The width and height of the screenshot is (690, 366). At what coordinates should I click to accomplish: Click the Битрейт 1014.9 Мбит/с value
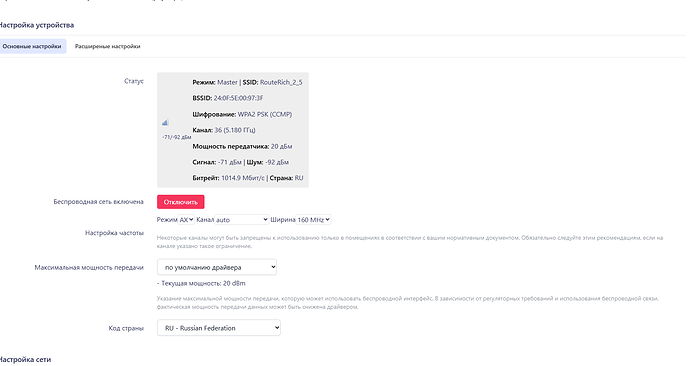point(243,178)
